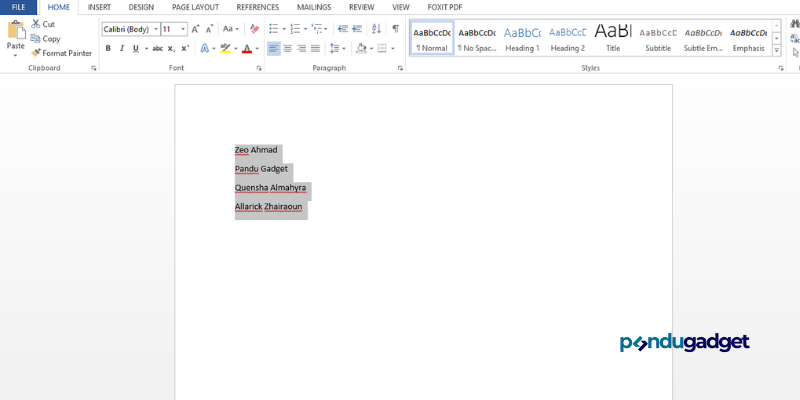Switch to the PAGE LAYOUT tab
The width and height of the screenshot is (800, 400).
point(195,7)
